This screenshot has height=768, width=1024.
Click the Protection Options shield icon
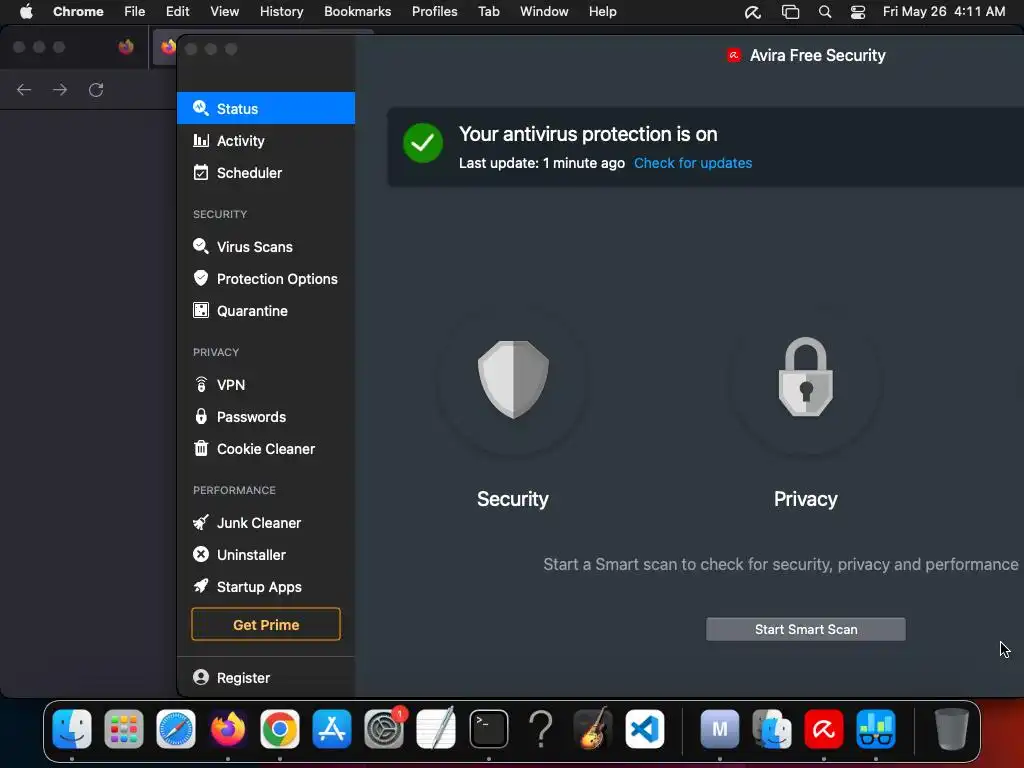[x=201, y=278]
